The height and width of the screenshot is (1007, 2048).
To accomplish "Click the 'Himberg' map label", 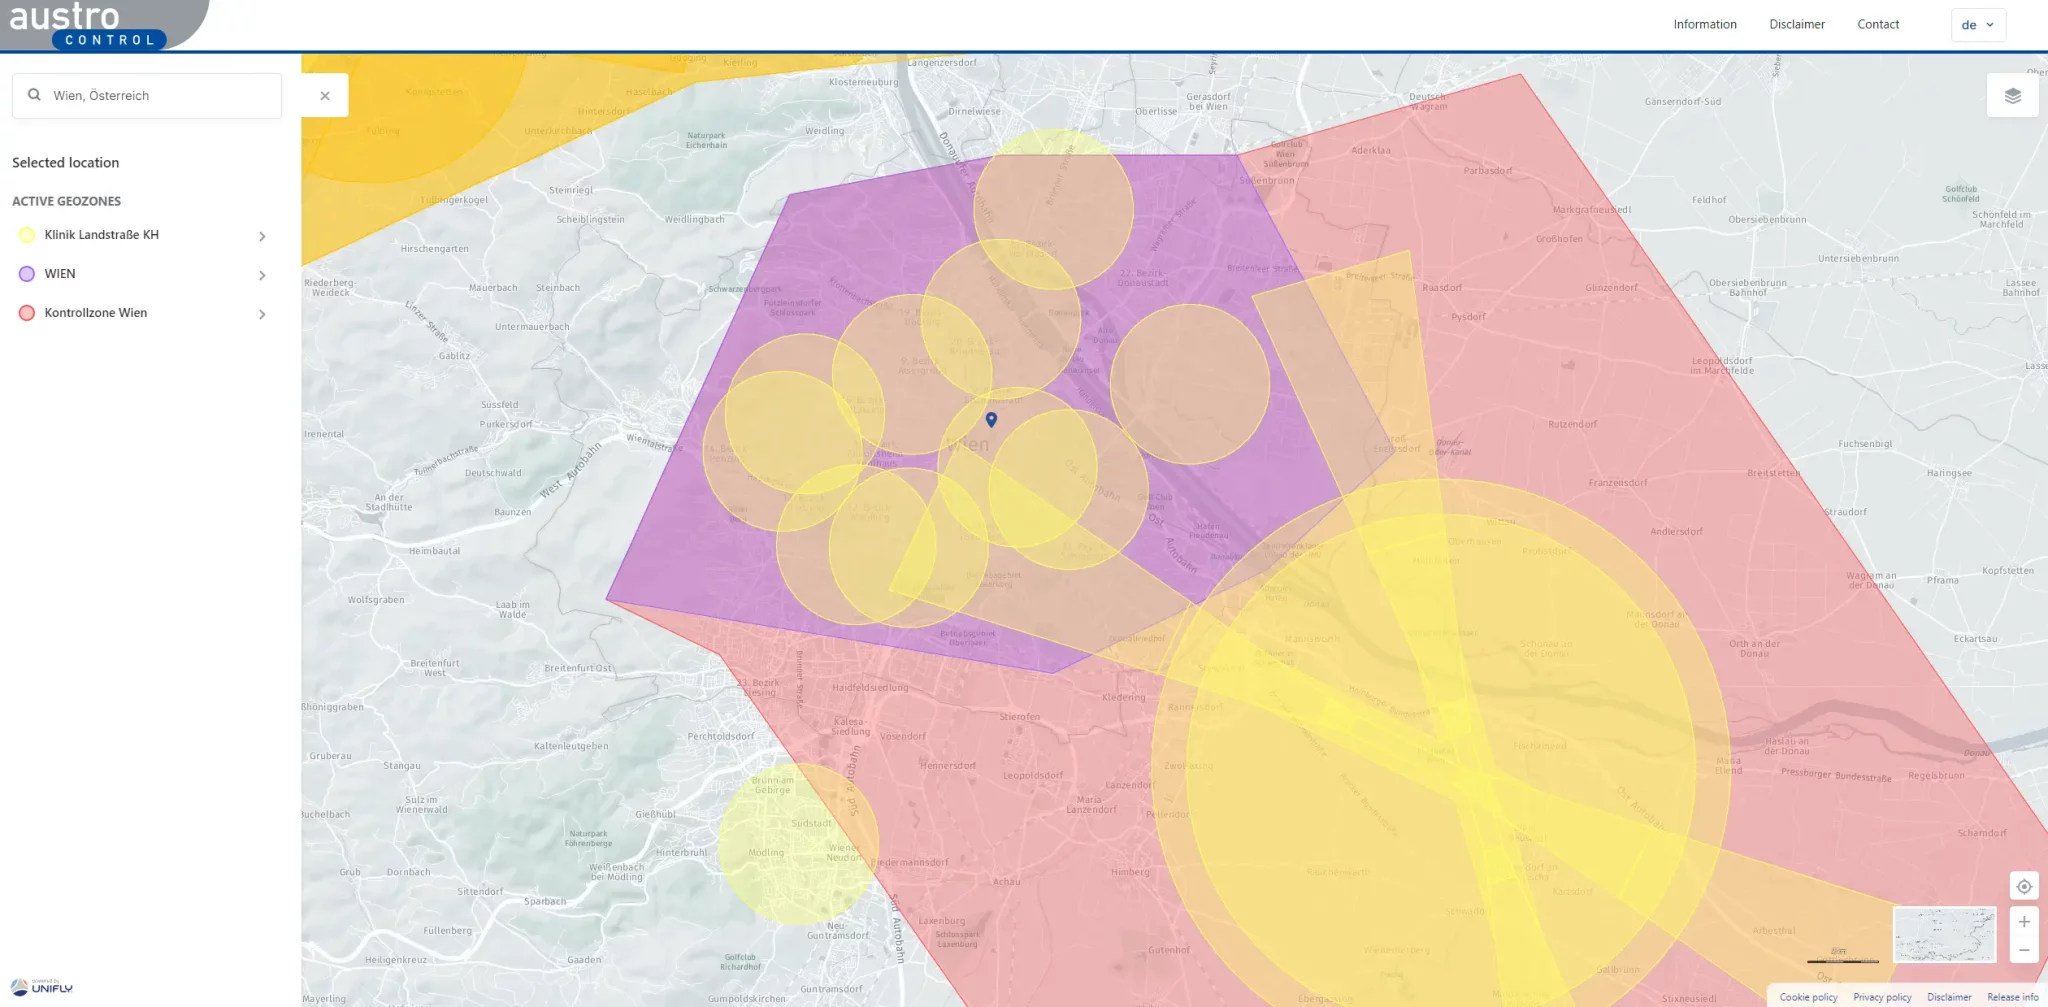I will coord(1130,872).
